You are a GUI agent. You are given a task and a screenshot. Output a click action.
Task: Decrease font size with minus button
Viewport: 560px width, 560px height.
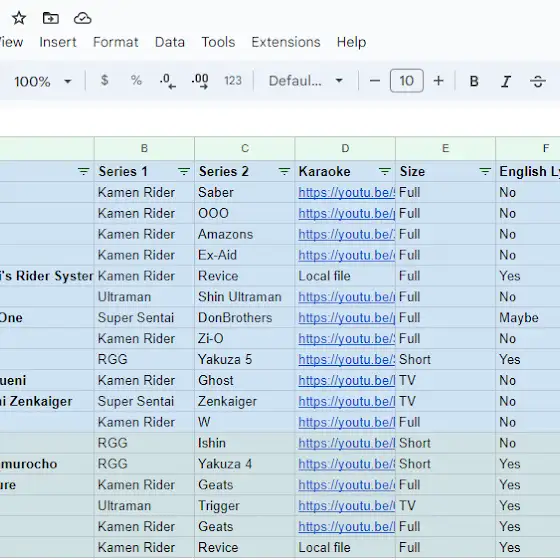(375, 81)
